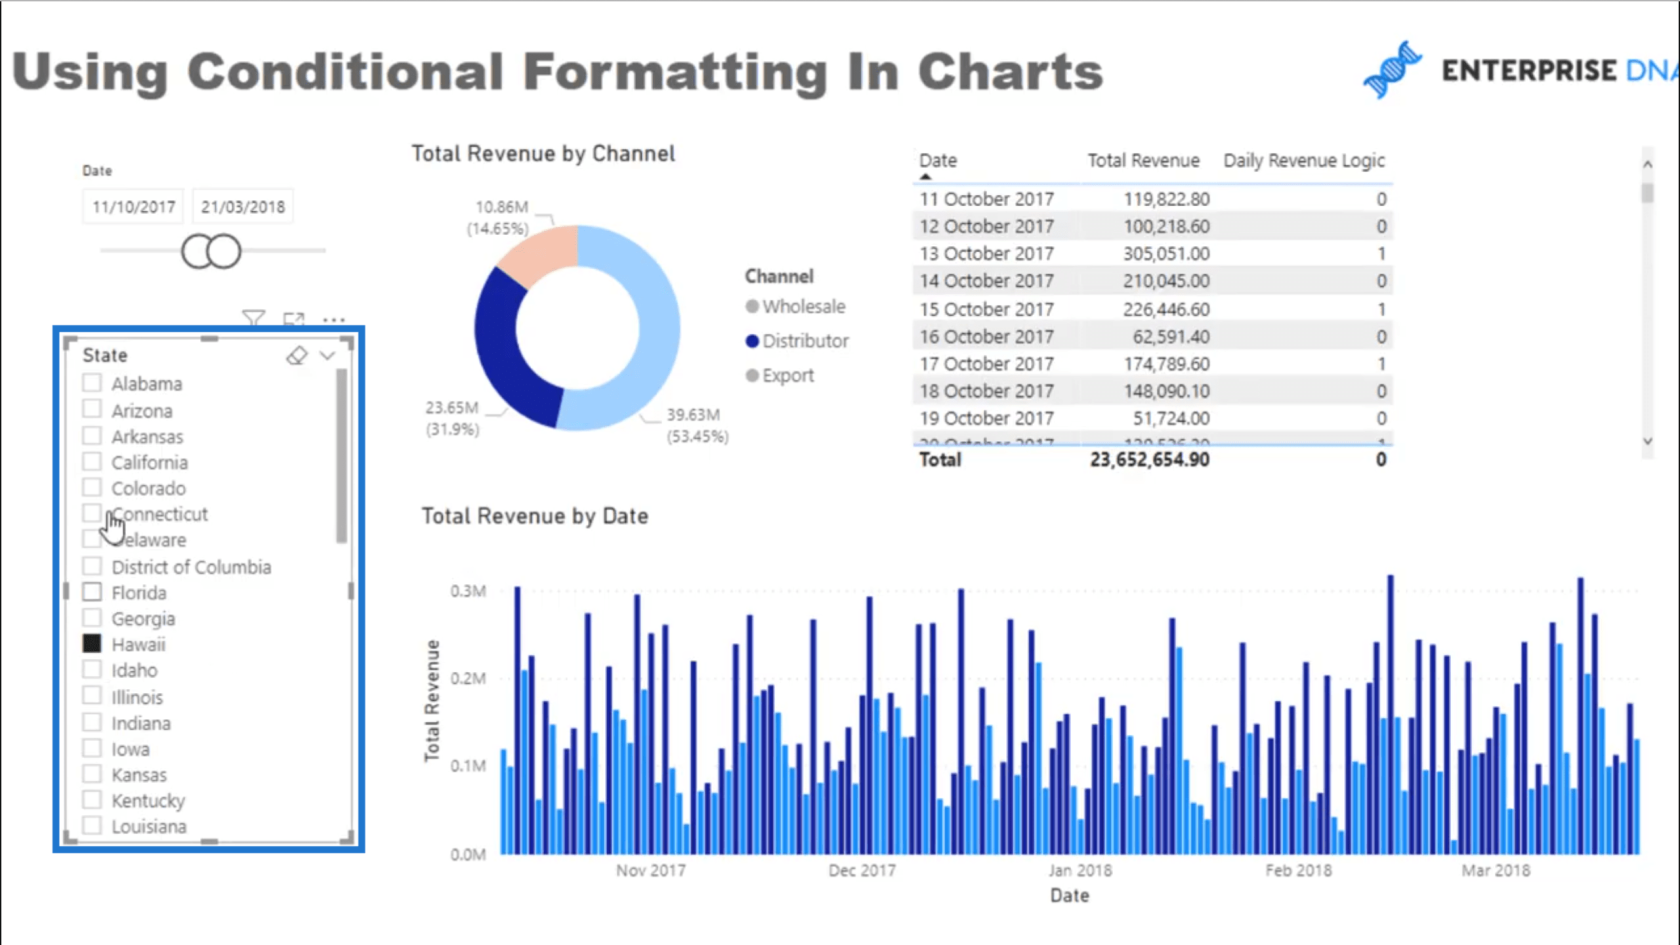Check the Idaho checkbox
This screenshot has width=1680, height=945.
(x=92, y=670)
